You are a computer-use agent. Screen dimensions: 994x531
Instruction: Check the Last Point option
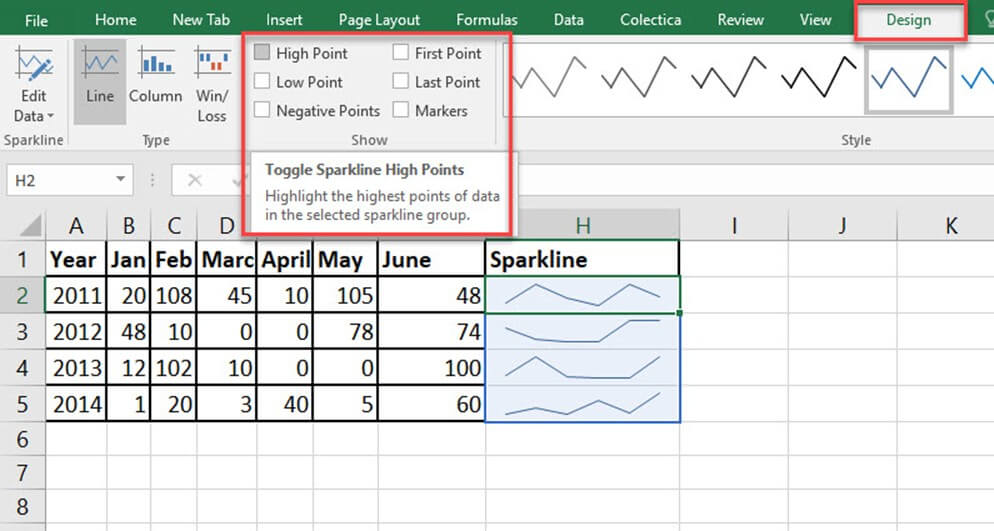point(401,82)
